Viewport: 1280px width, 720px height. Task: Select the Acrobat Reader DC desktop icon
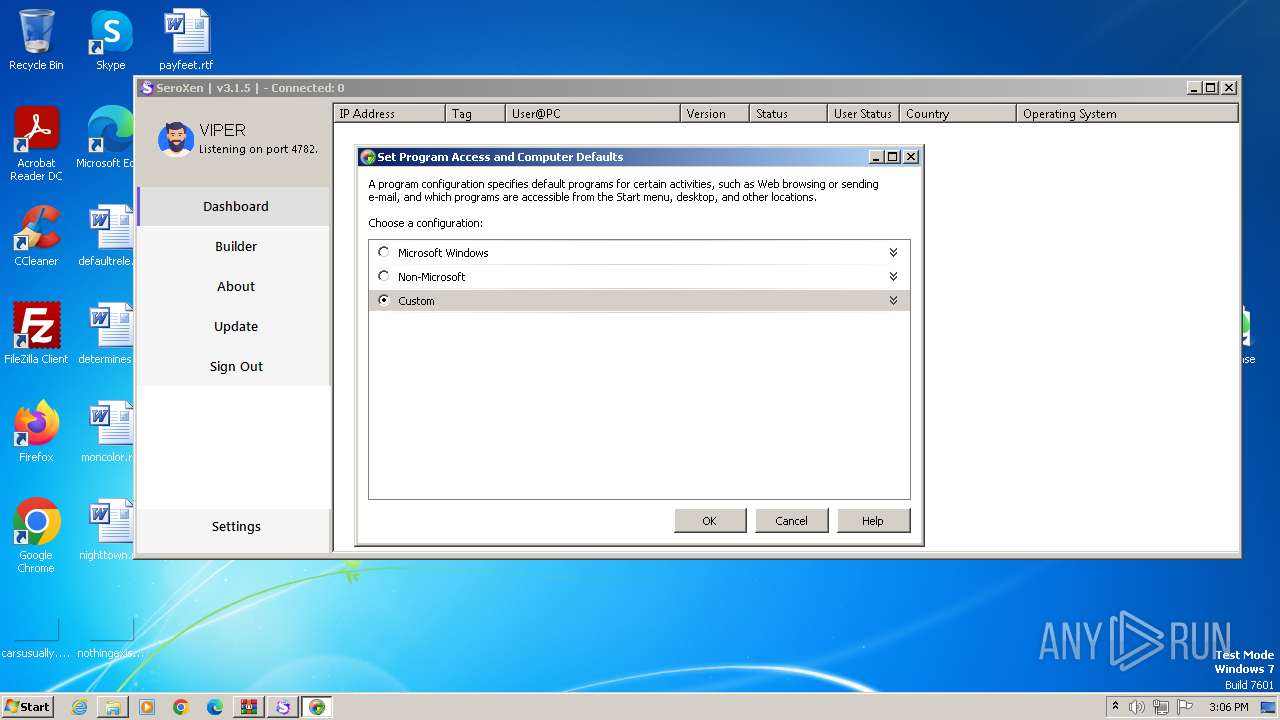[x=36, y=145]
